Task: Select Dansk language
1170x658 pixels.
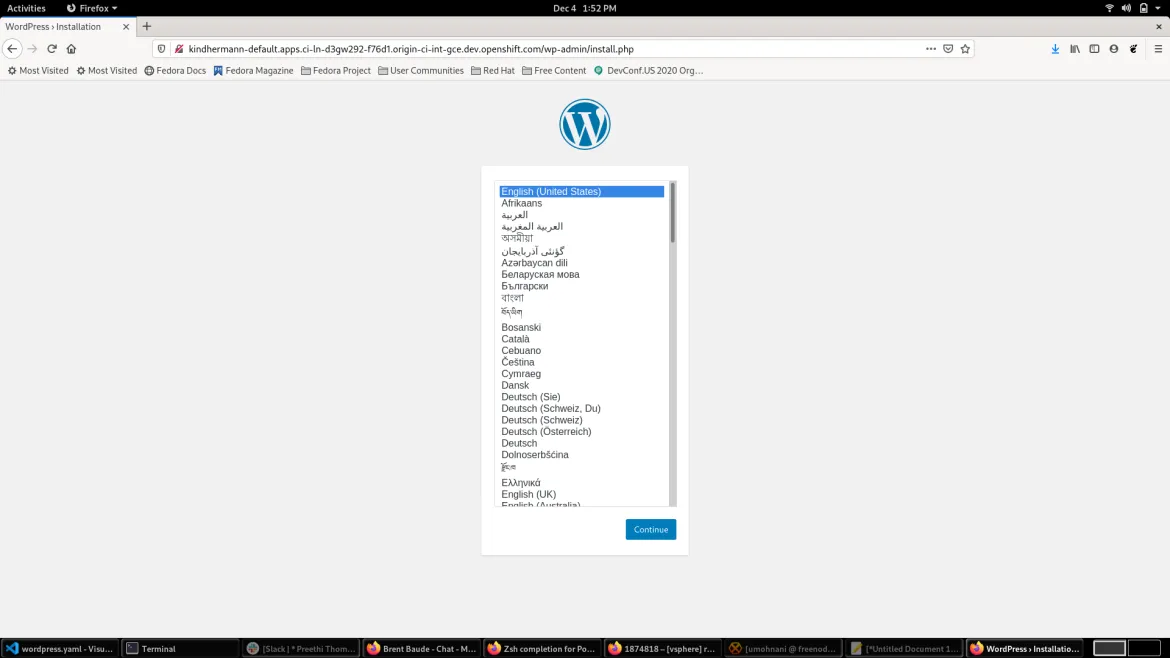Action: tap(581, 385)
